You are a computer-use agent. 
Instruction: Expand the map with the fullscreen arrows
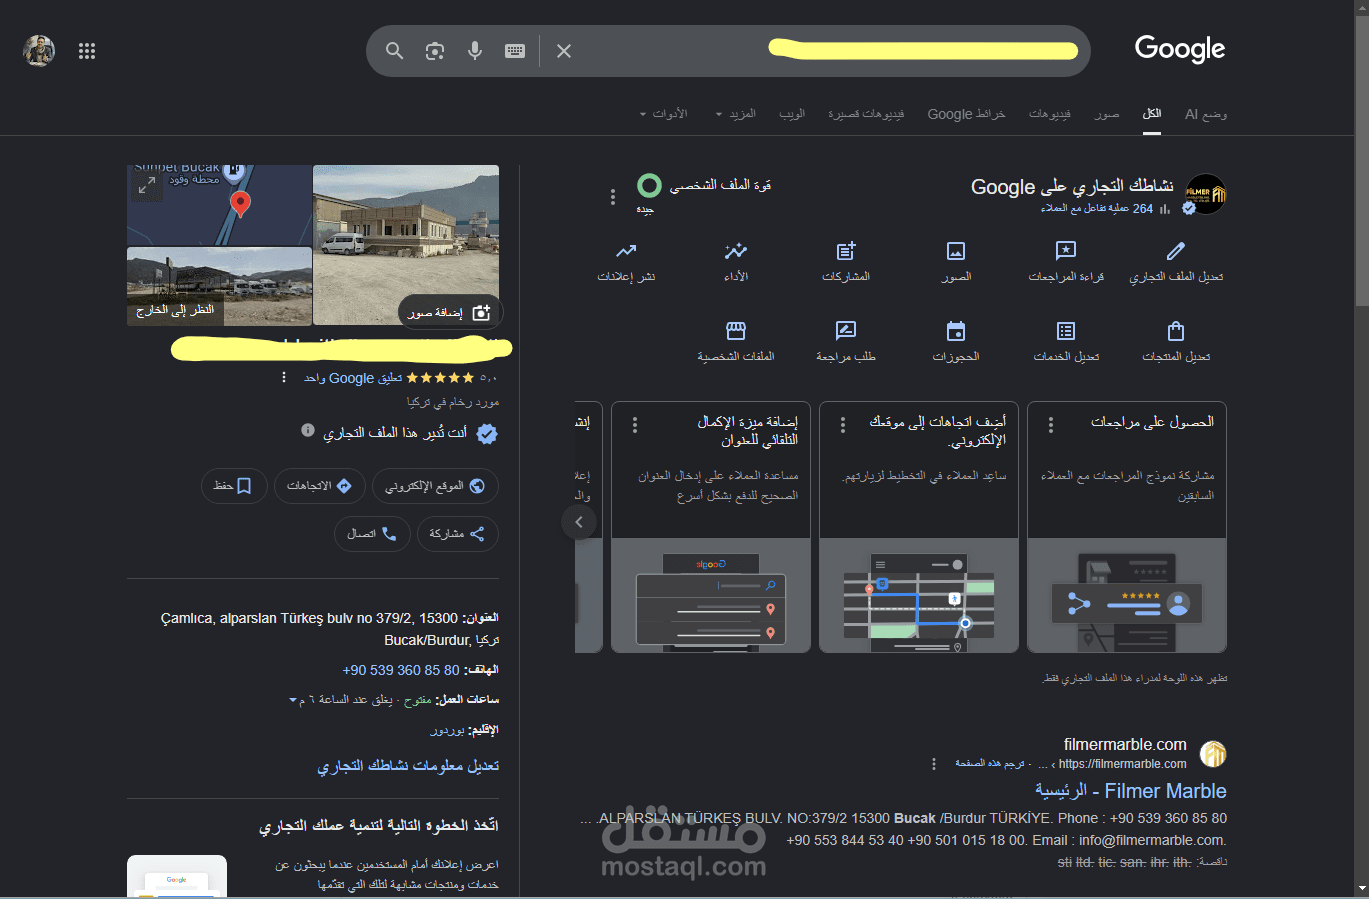[147, 185]
